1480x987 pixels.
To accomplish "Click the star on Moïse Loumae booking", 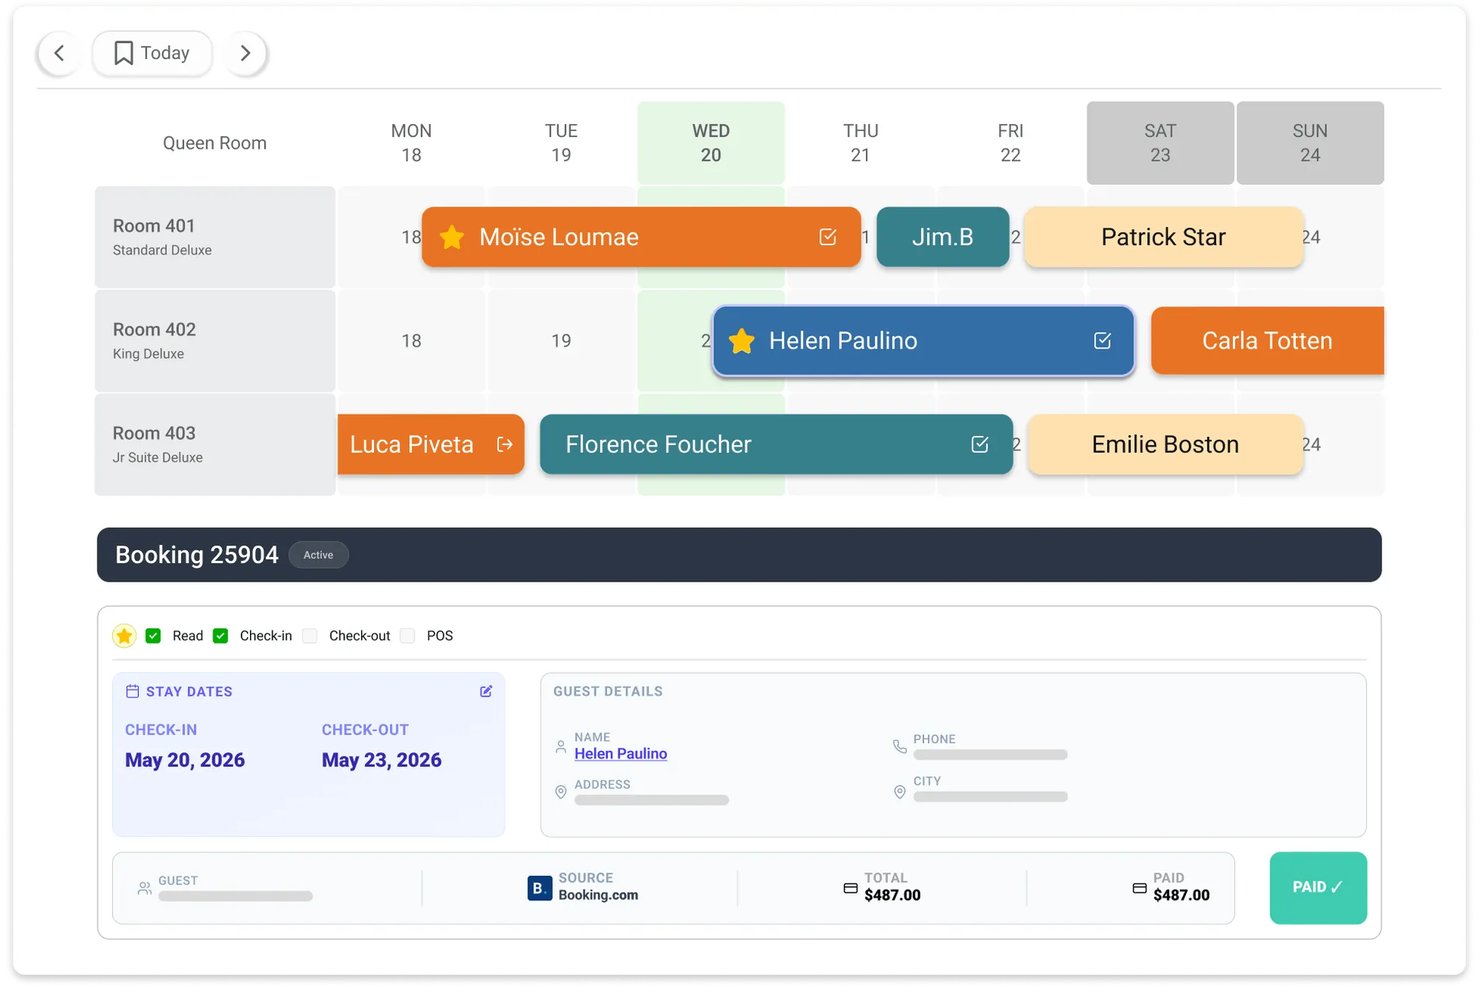I will (452, 237).
